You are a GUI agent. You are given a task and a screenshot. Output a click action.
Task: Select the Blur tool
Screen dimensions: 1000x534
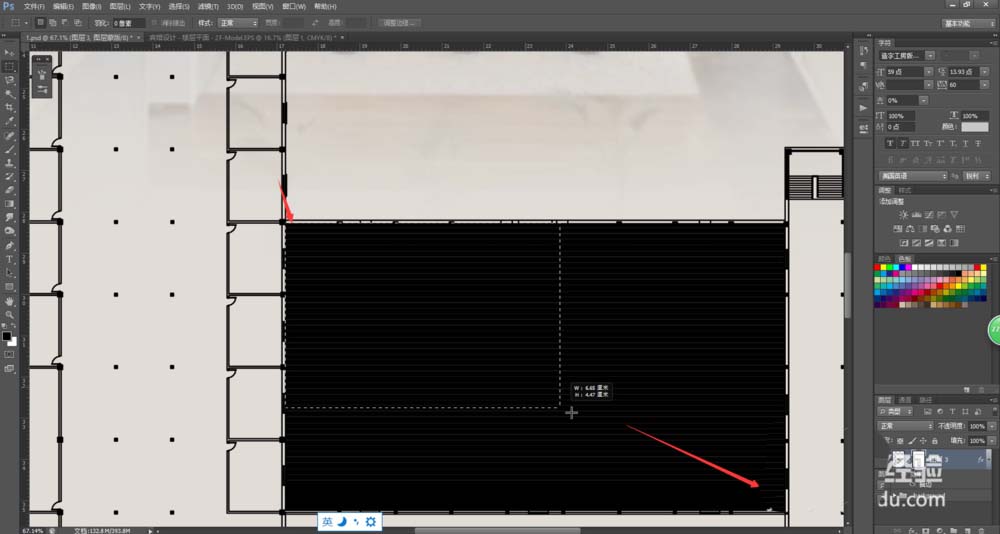tap(10, 218)
